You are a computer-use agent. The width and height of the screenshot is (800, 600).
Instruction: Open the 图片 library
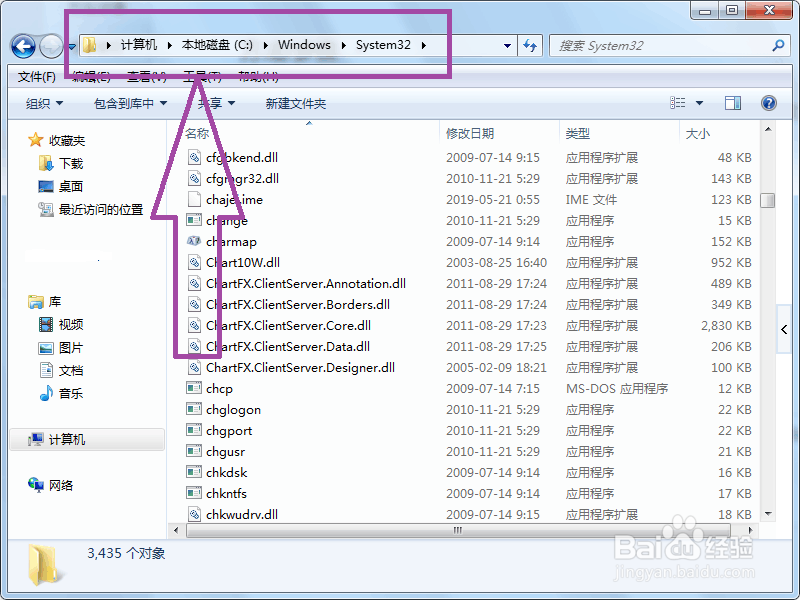coord(71,347)
